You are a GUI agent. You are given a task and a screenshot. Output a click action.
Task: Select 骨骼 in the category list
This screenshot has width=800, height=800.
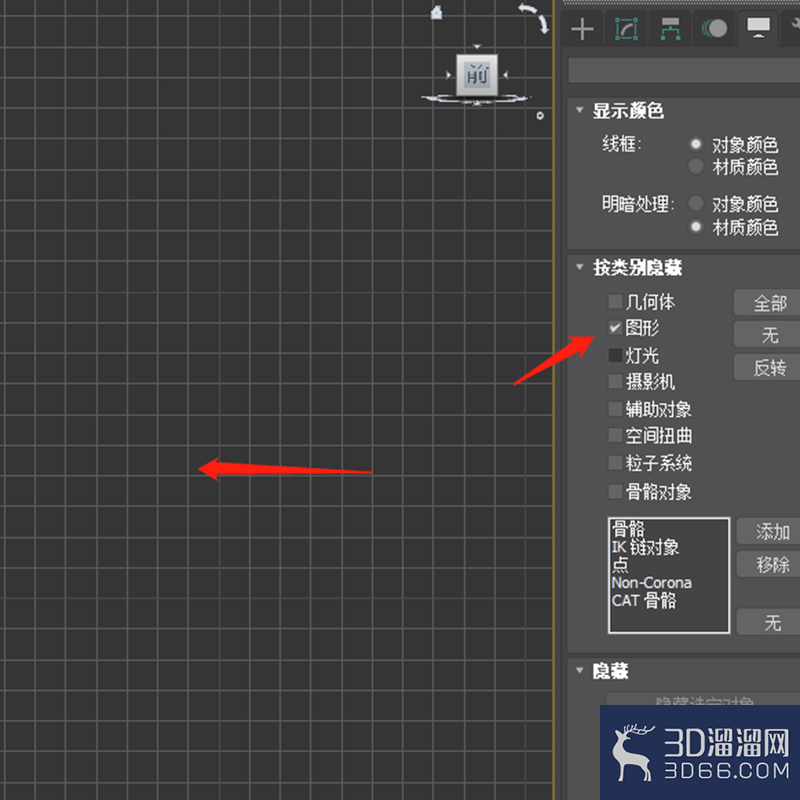(x=628, y=529)
